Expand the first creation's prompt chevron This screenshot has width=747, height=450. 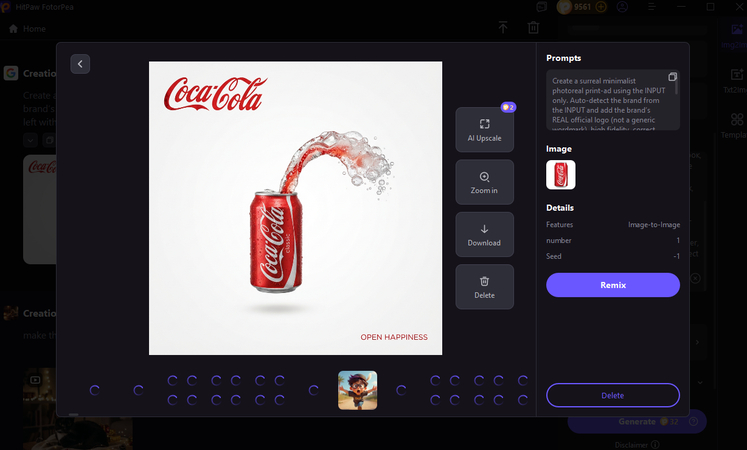(30, 140)
